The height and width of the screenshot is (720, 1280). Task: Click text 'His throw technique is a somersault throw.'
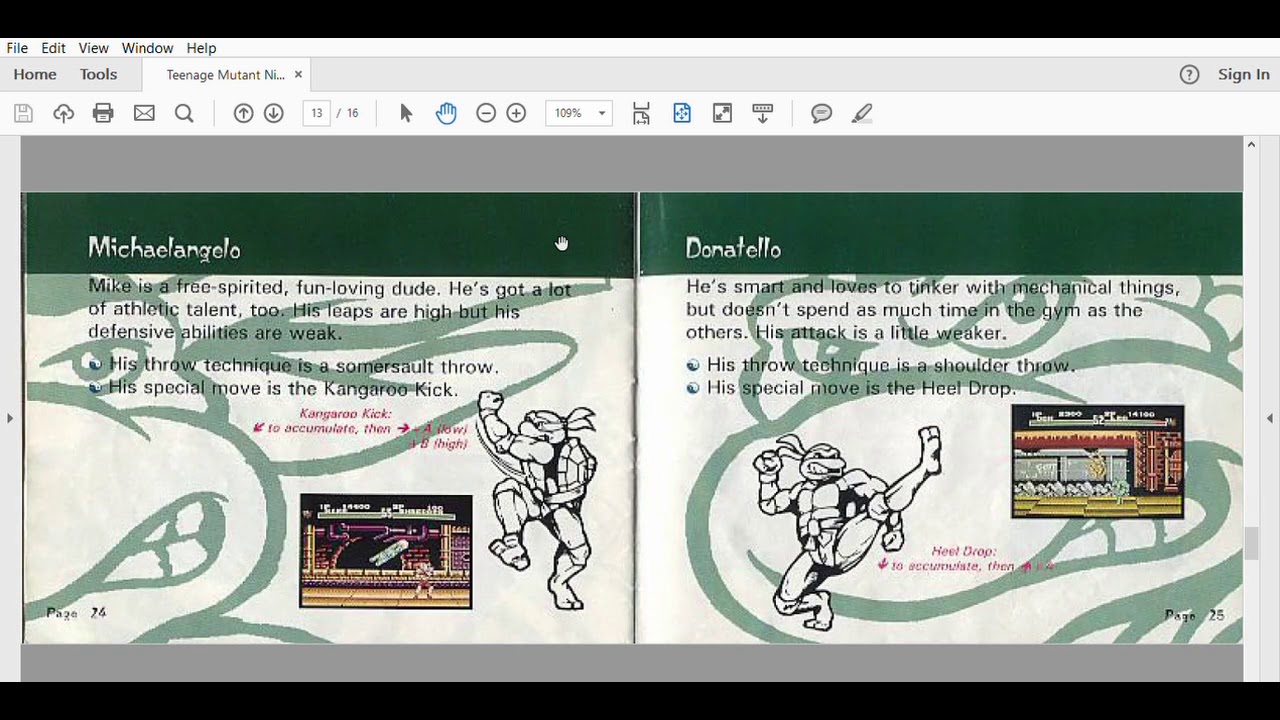point(303,366)
